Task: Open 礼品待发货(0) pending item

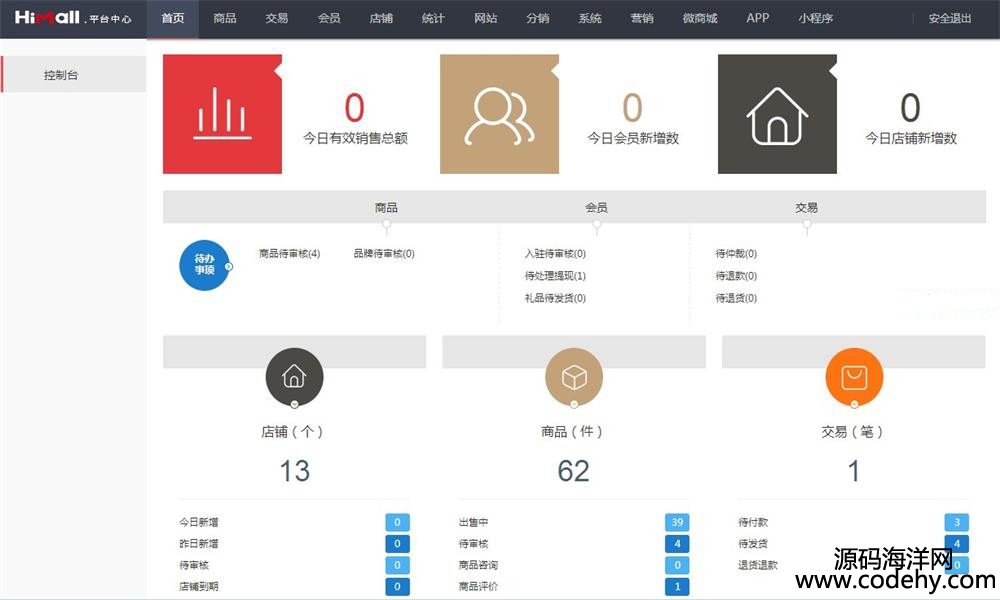Action: click(555, 298)
